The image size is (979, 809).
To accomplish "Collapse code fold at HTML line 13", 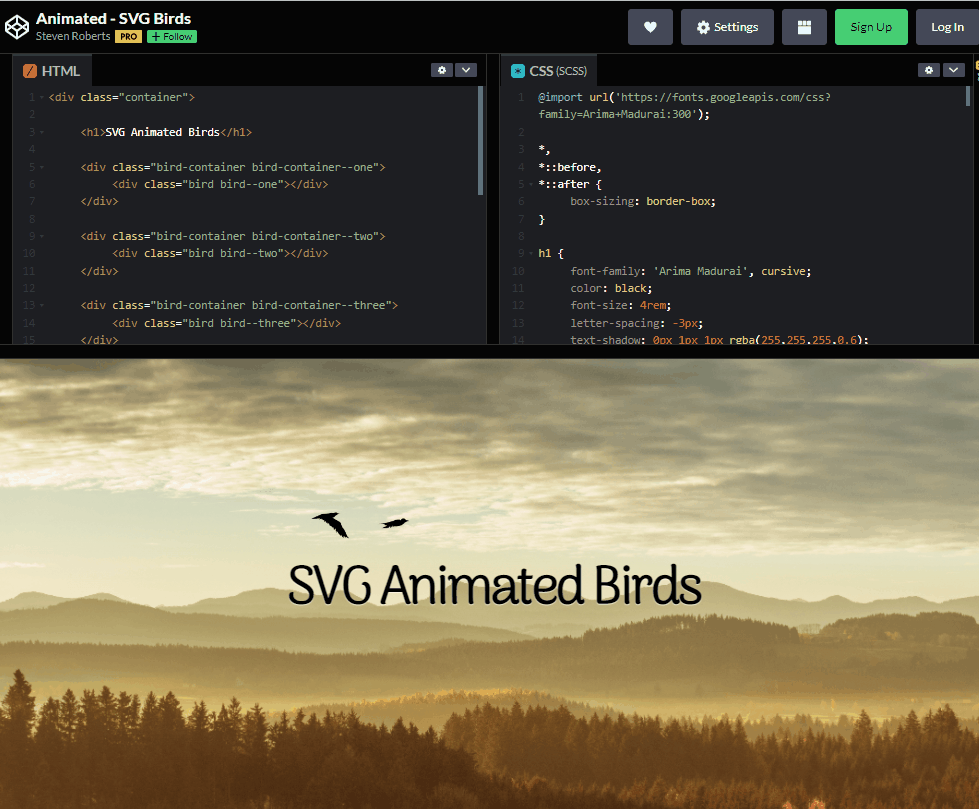I will pos(42,305).
